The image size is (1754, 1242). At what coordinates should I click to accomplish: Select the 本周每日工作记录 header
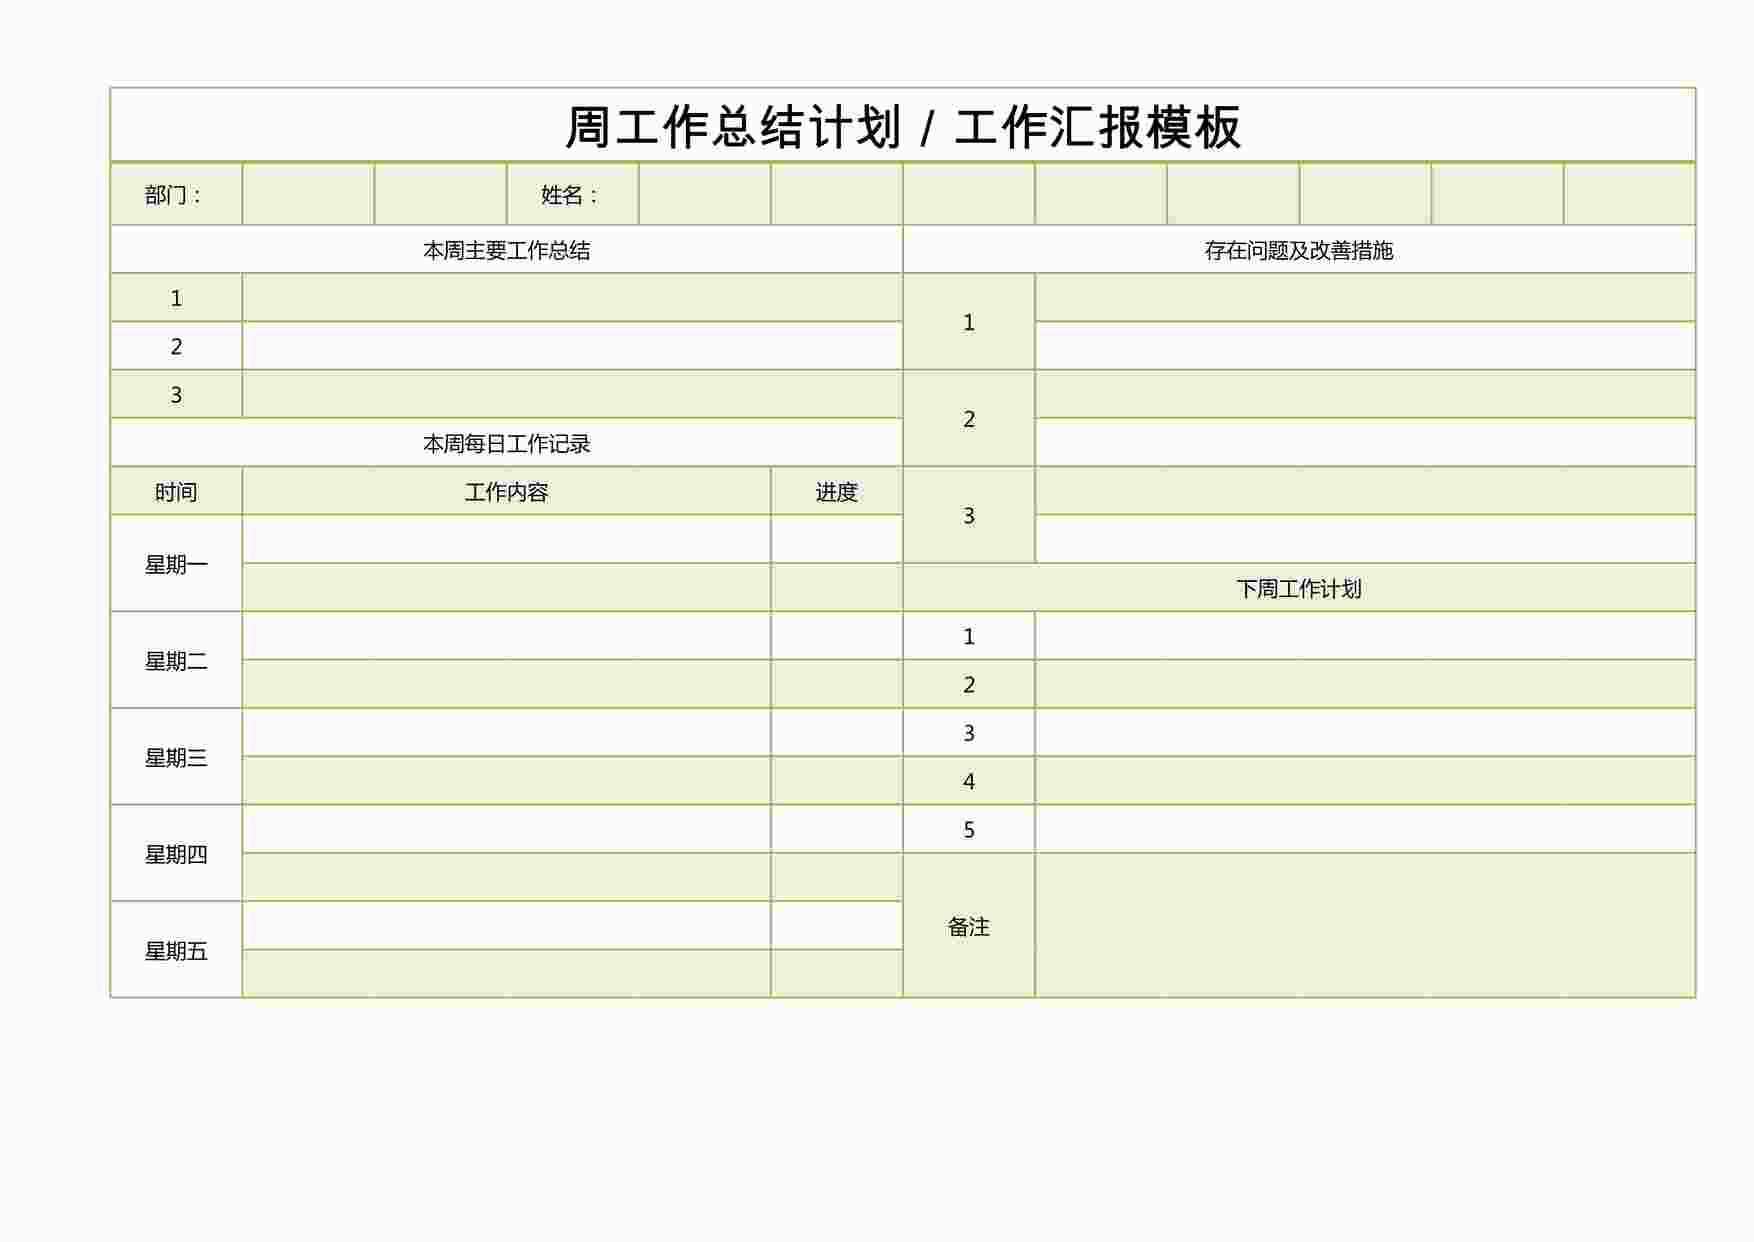506,443
